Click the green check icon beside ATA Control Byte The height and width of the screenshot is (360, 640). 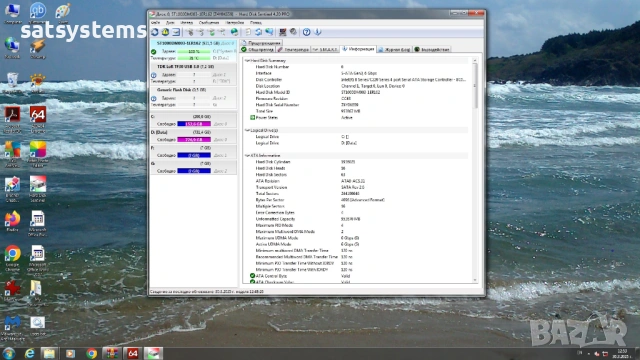click(x=252, y=276)
